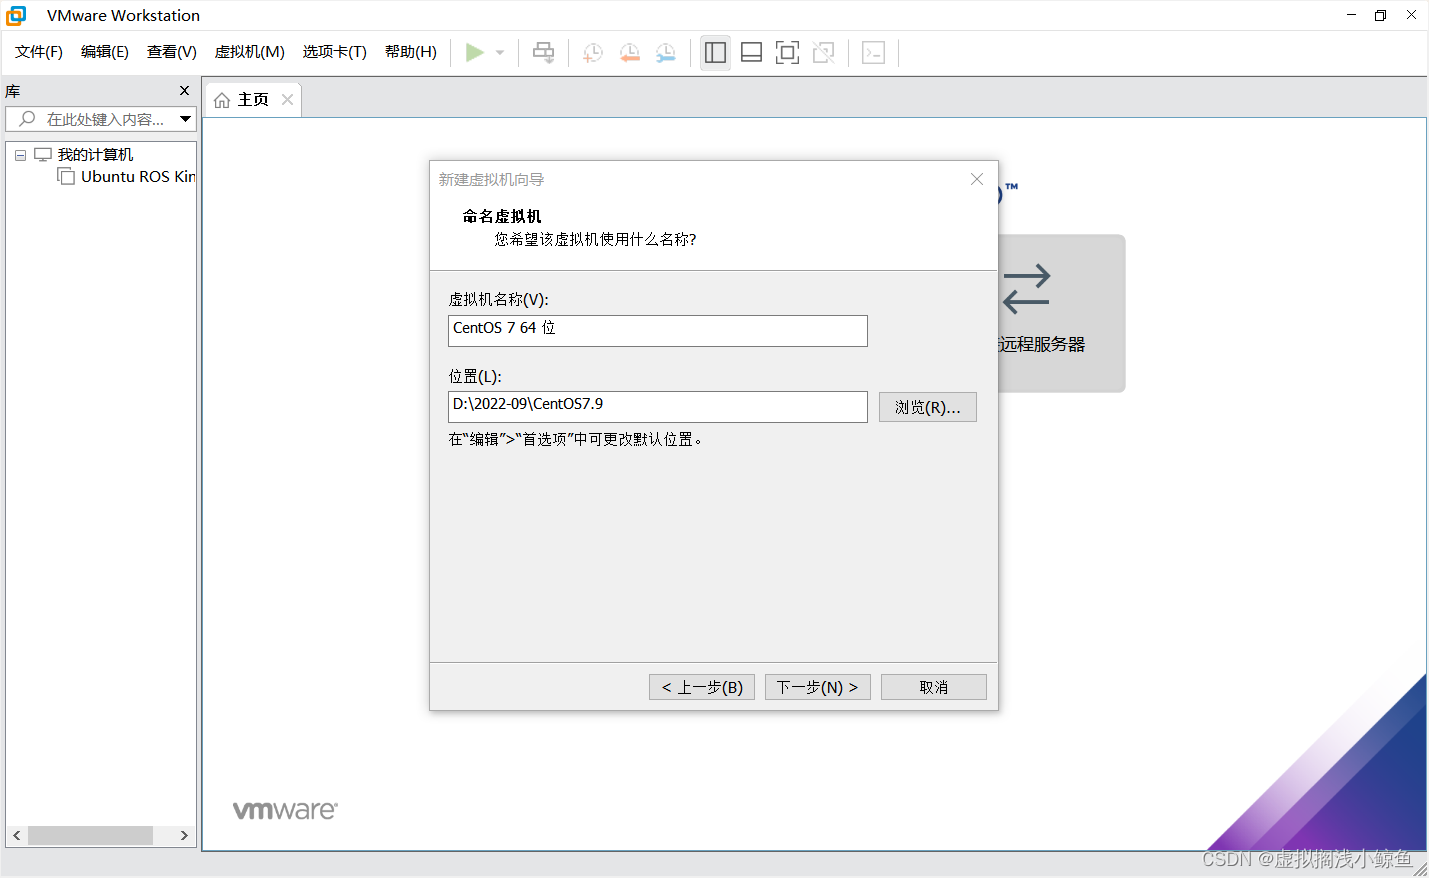Click the Ubuntu ROS Kin VM icon
Image resolution: width=1429 pixels, height=878 pixels.
(x=66, y=176)
